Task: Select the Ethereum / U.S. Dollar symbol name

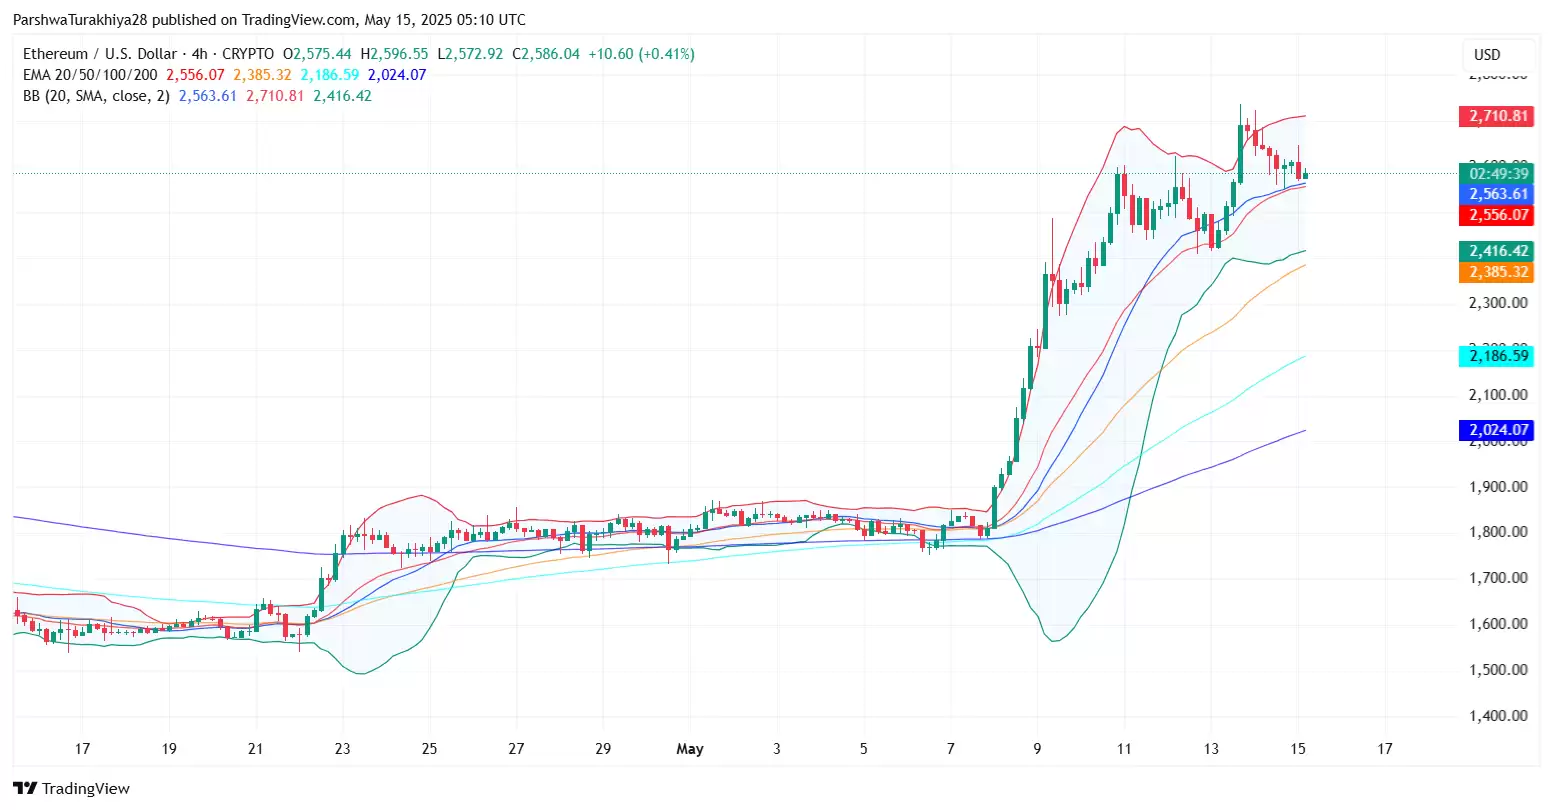Action: click(100, 54)
